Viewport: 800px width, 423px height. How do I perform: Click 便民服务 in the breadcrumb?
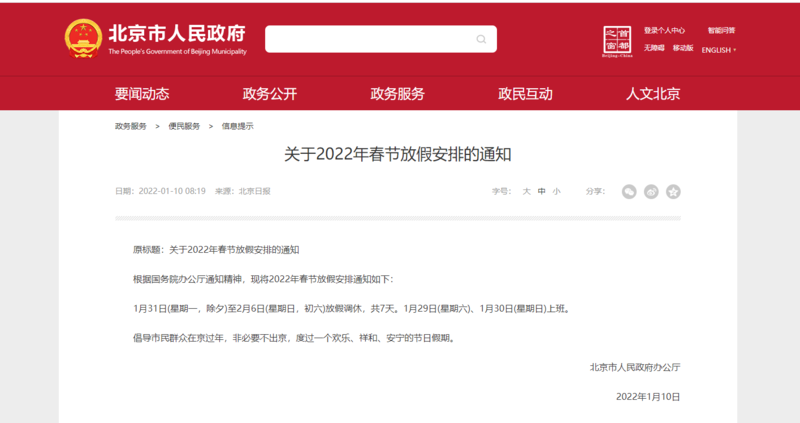tap(184, 126)
